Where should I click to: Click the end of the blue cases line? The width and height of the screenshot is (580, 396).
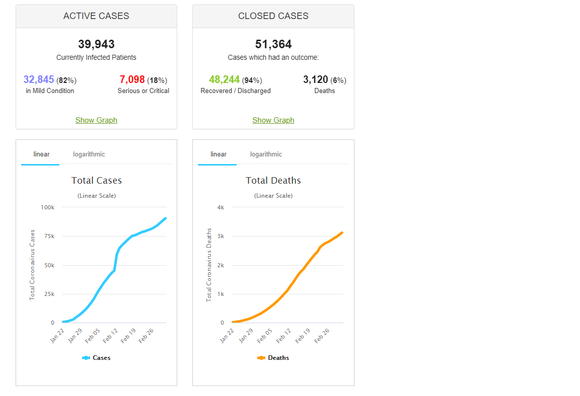coord(165,218)
